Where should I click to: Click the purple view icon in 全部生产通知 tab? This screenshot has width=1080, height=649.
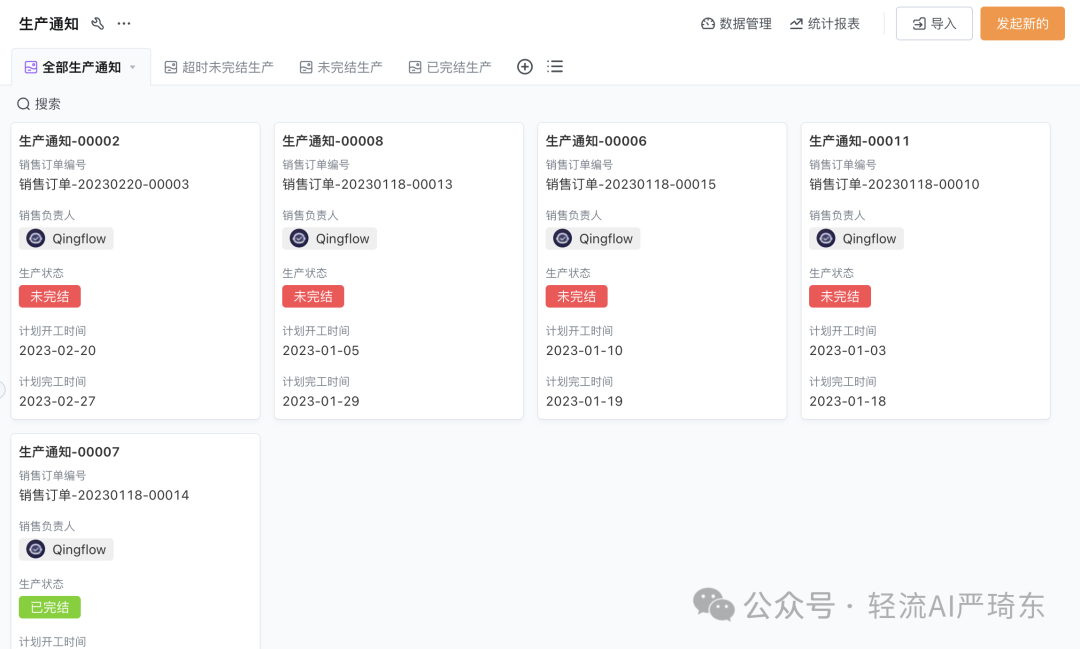pyautogui.click(x=31, y=65)
